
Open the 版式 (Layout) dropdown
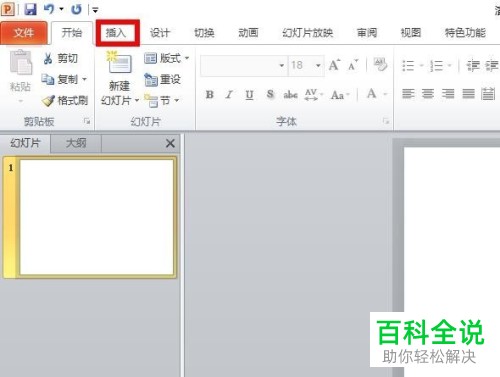coord(166,59)
